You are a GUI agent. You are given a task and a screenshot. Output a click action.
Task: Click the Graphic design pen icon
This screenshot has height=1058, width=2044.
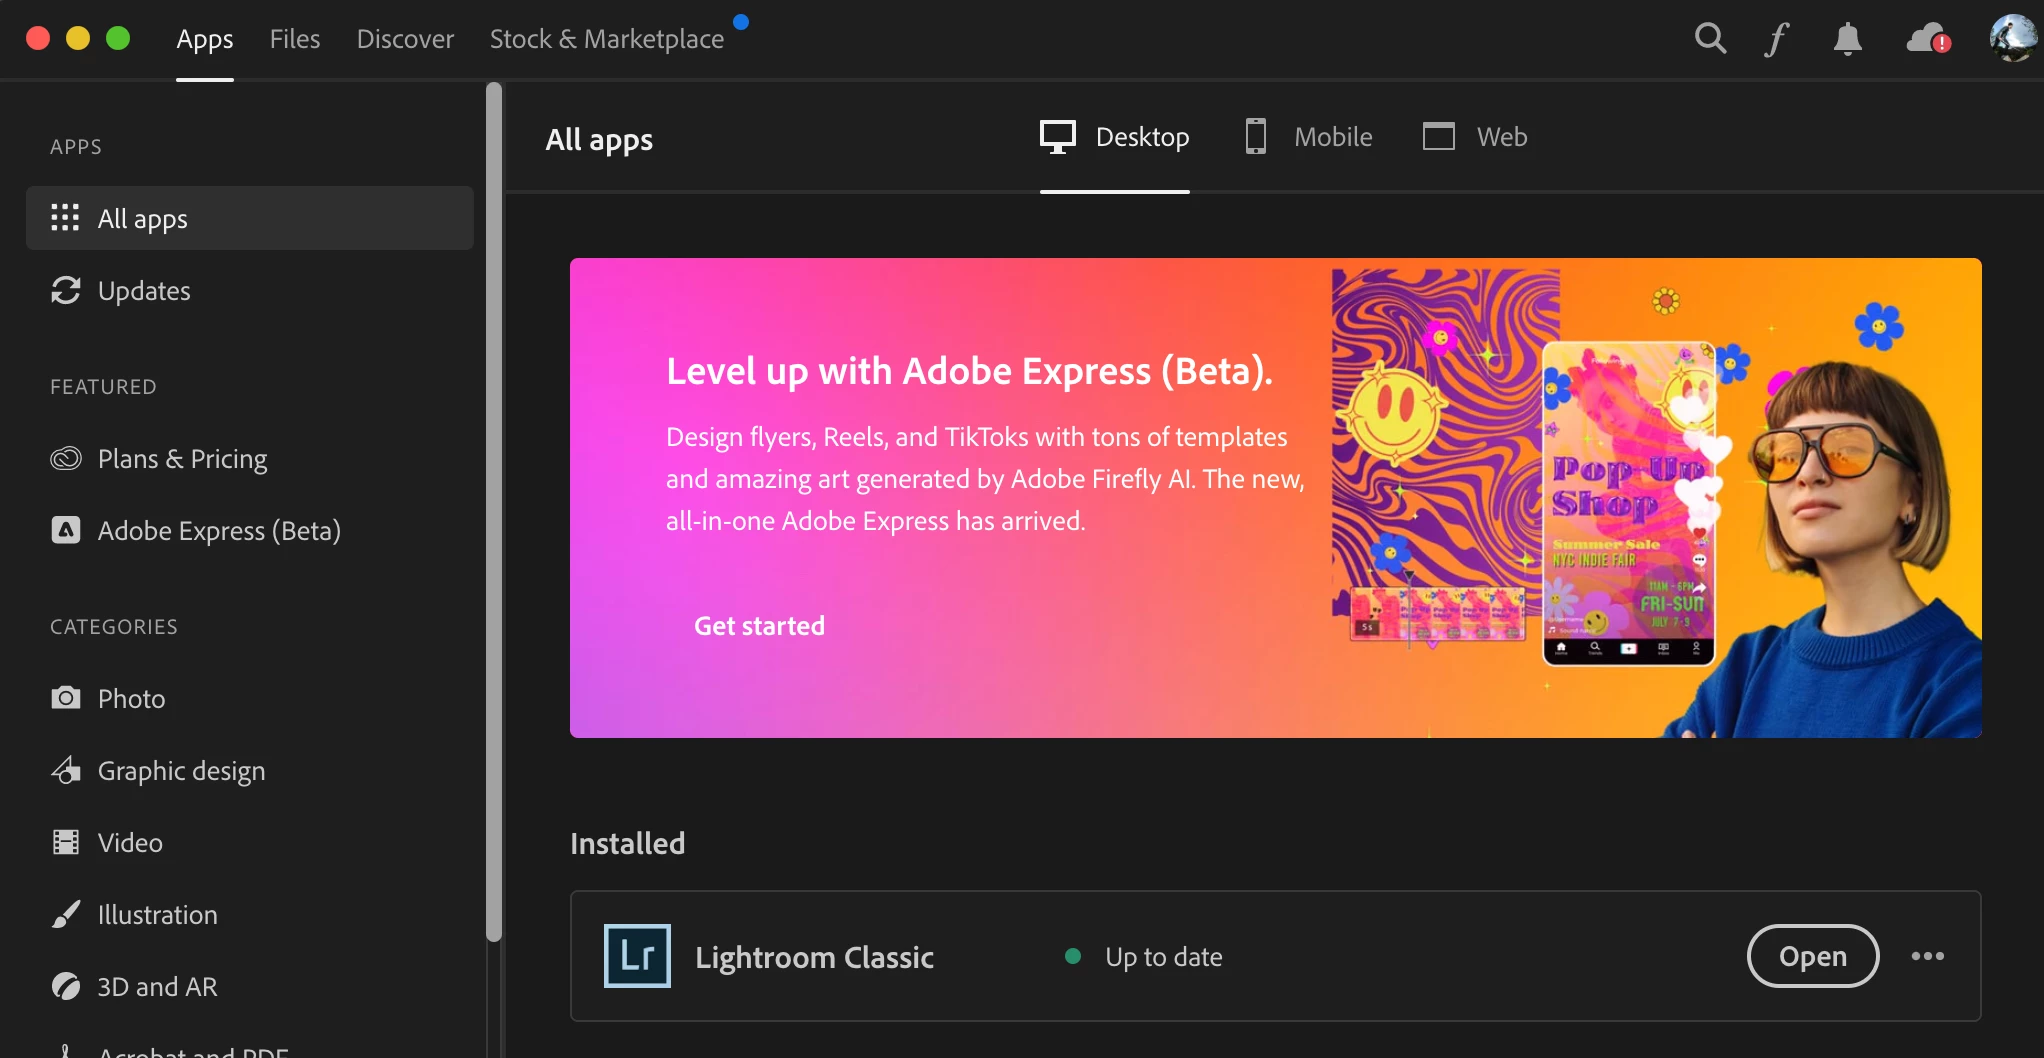pyautogui.click(x=65, y=770)
